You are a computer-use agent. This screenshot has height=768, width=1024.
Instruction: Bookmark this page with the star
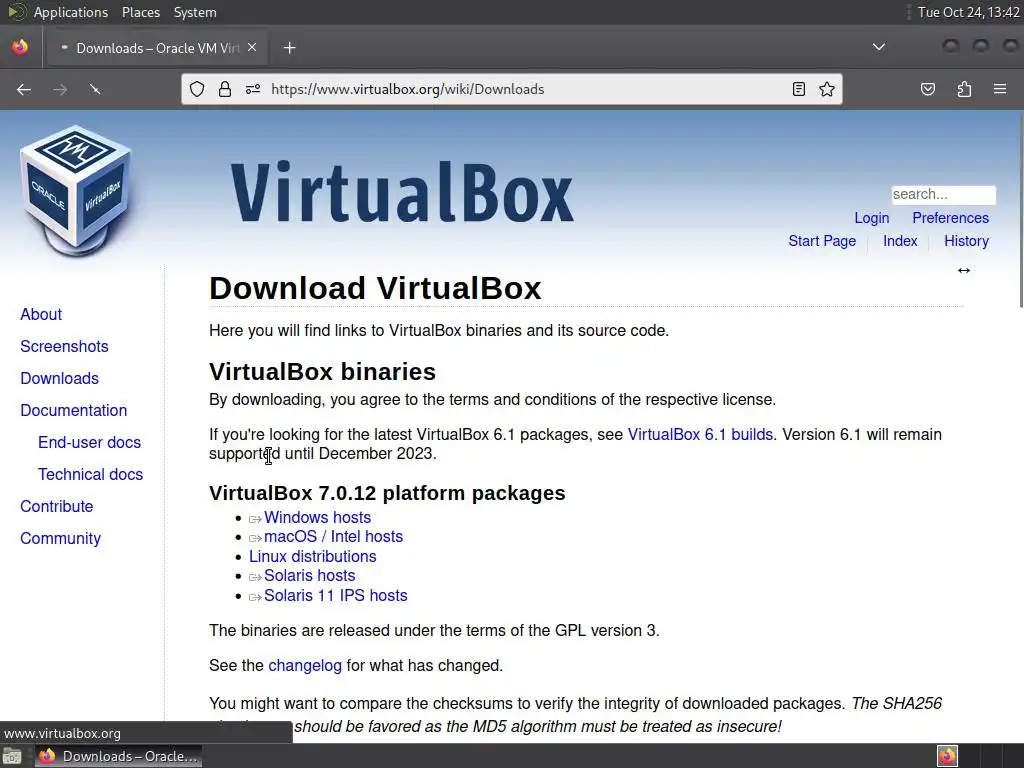point(827,89)
